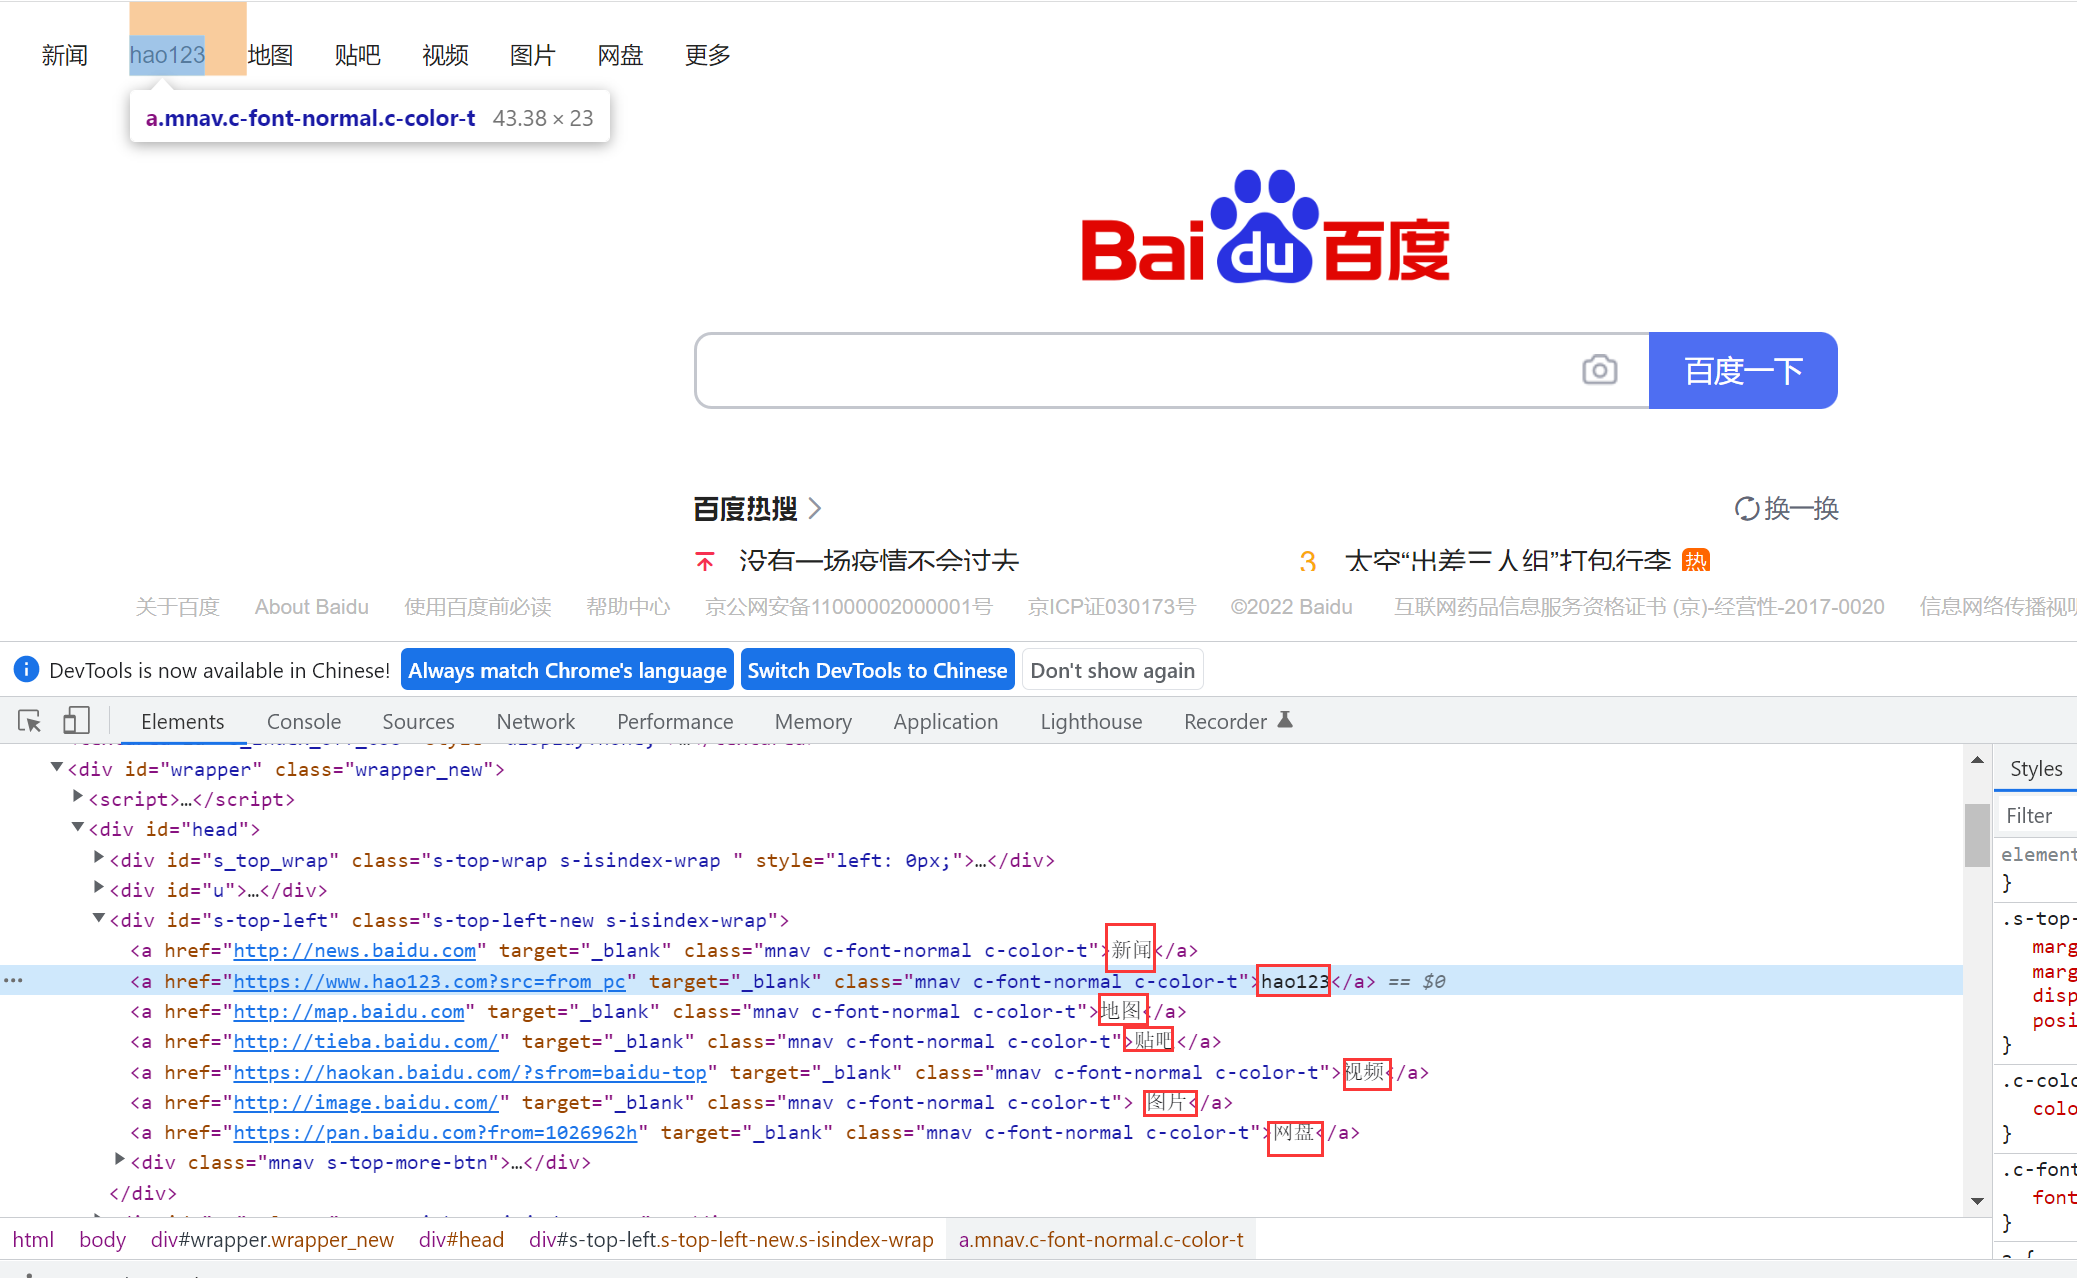Viewport: 2077px width, 1278px height.
Task: Click the hao123 navigation link
Action: [x=167, y=55]
